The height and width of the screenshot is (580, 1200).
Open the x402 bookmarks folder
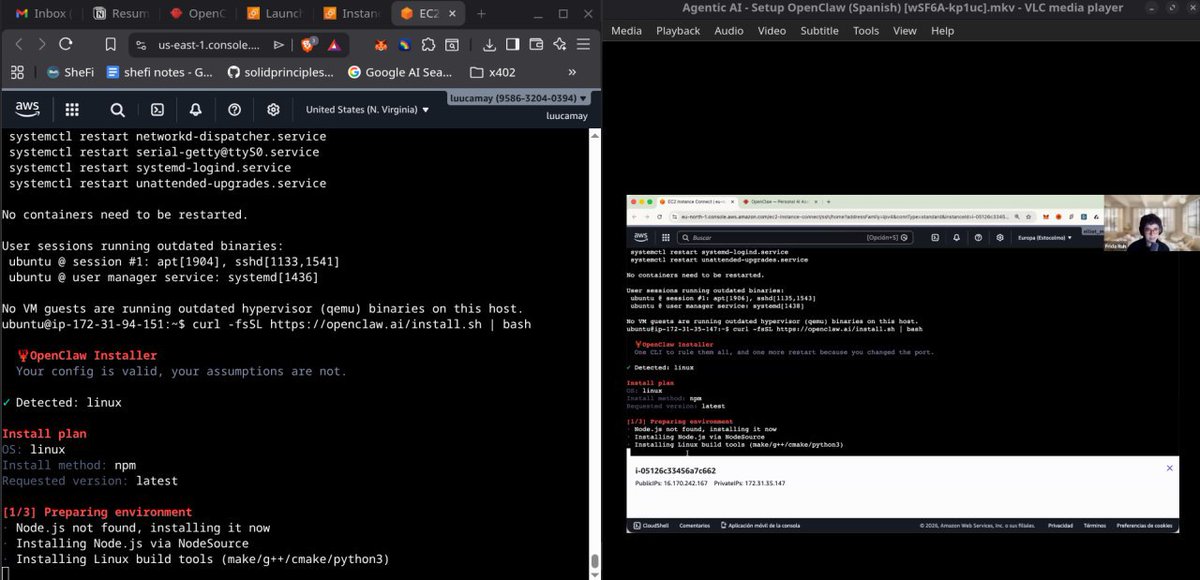click(x=495, y=72)
